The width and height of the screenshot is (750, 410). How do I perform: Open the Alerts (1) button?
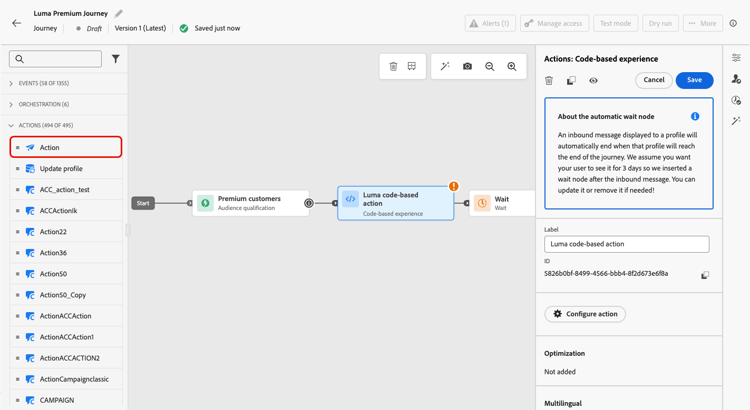click(x=490, y=23)
